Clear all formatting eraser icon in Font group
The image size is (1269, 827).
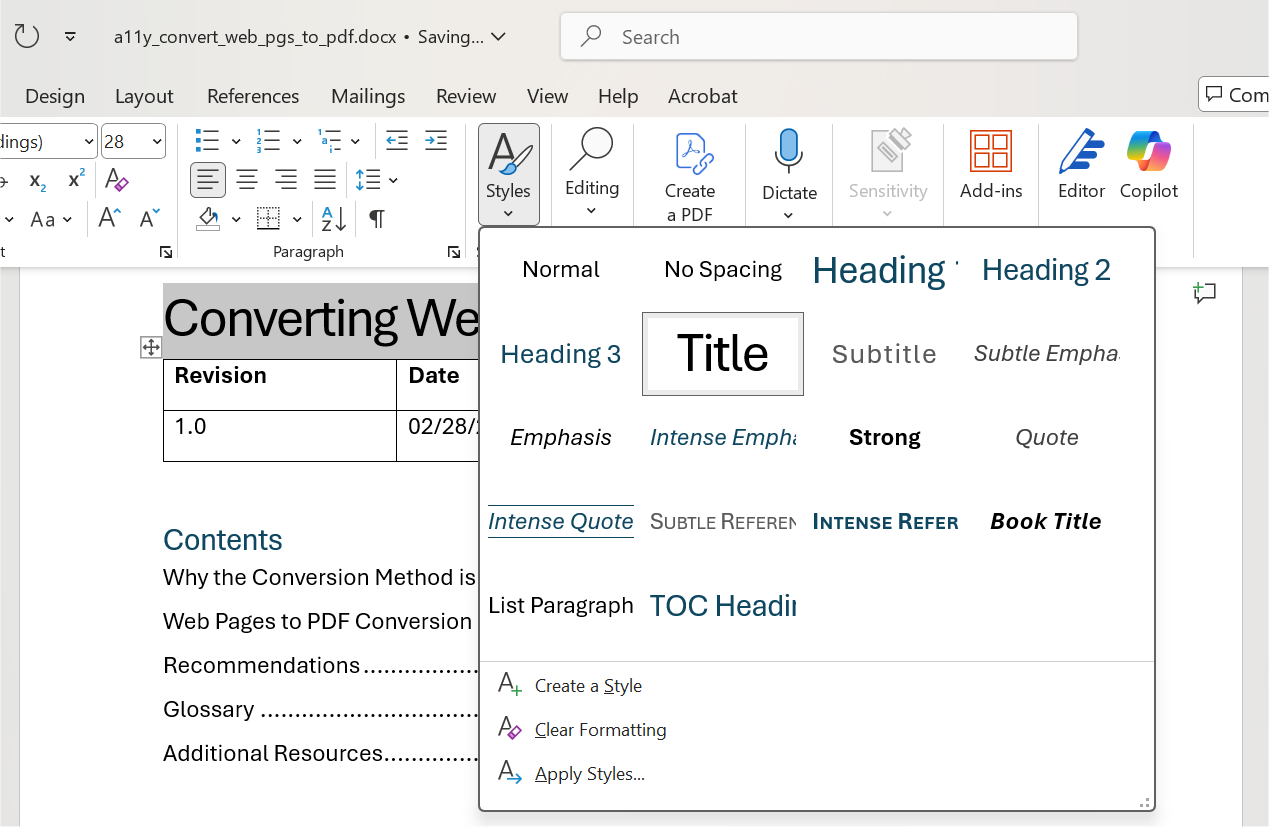pyautogui.click(x=117, y=181)
